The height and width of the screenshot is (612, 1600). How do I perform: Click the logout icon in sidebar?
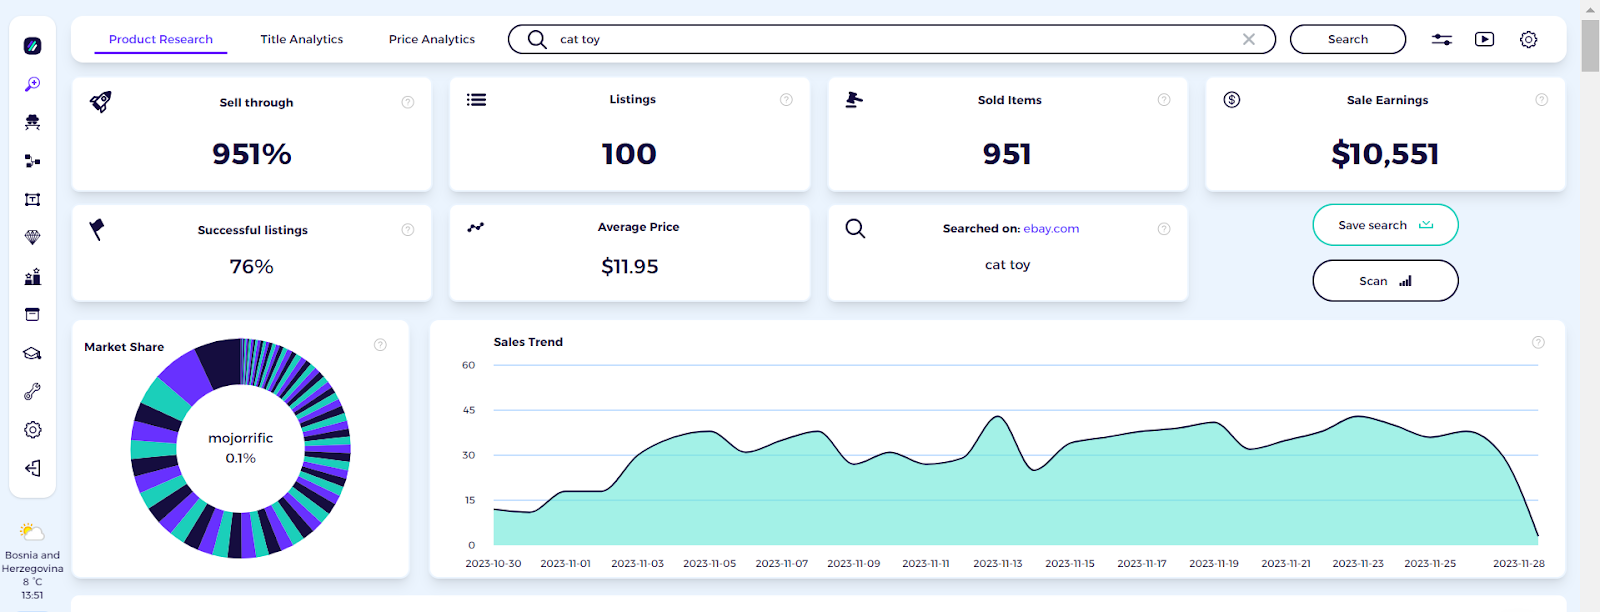(x=32, y=468)
